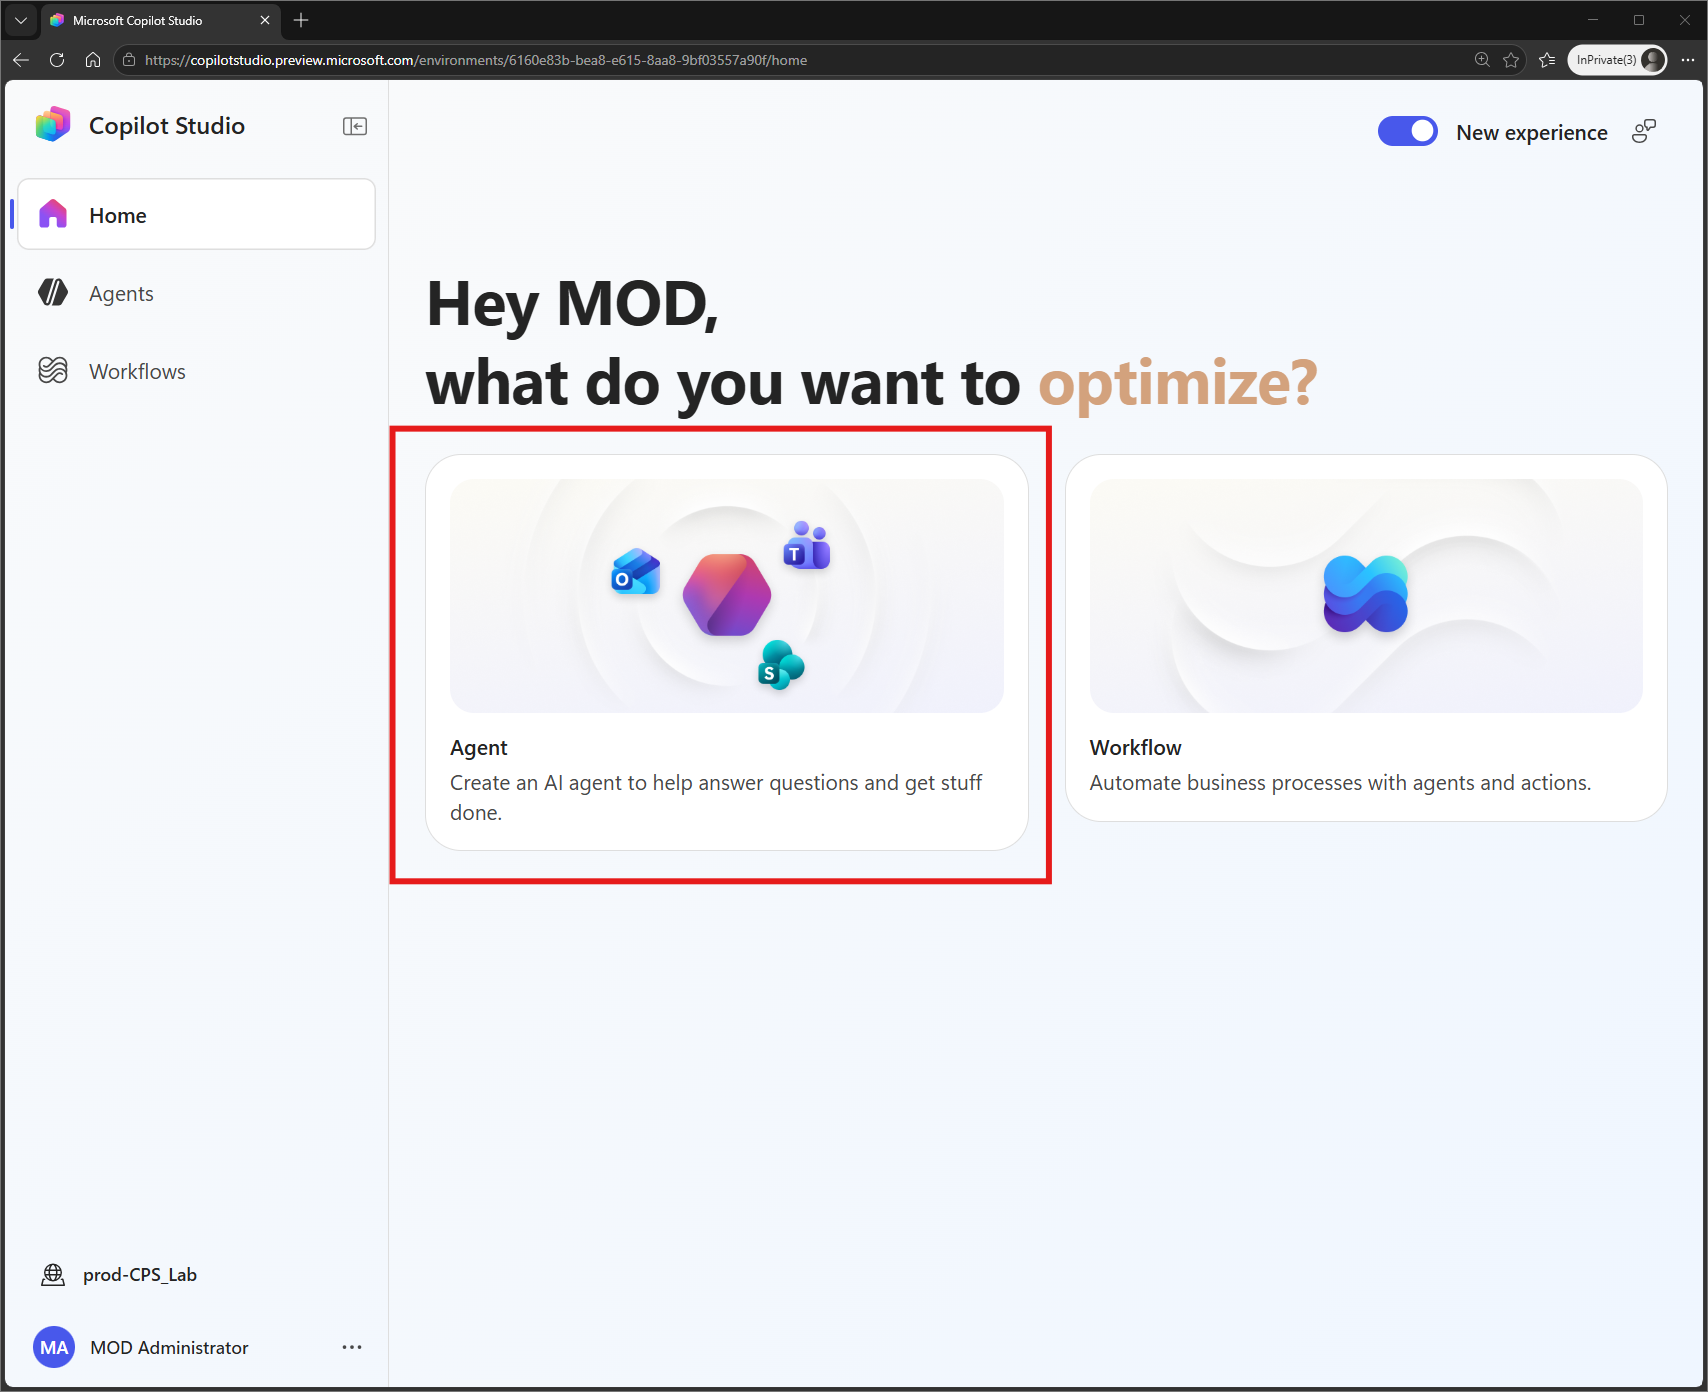
Task: Click the zoom magnifier icon in address bar
Action: [1482, 60]
